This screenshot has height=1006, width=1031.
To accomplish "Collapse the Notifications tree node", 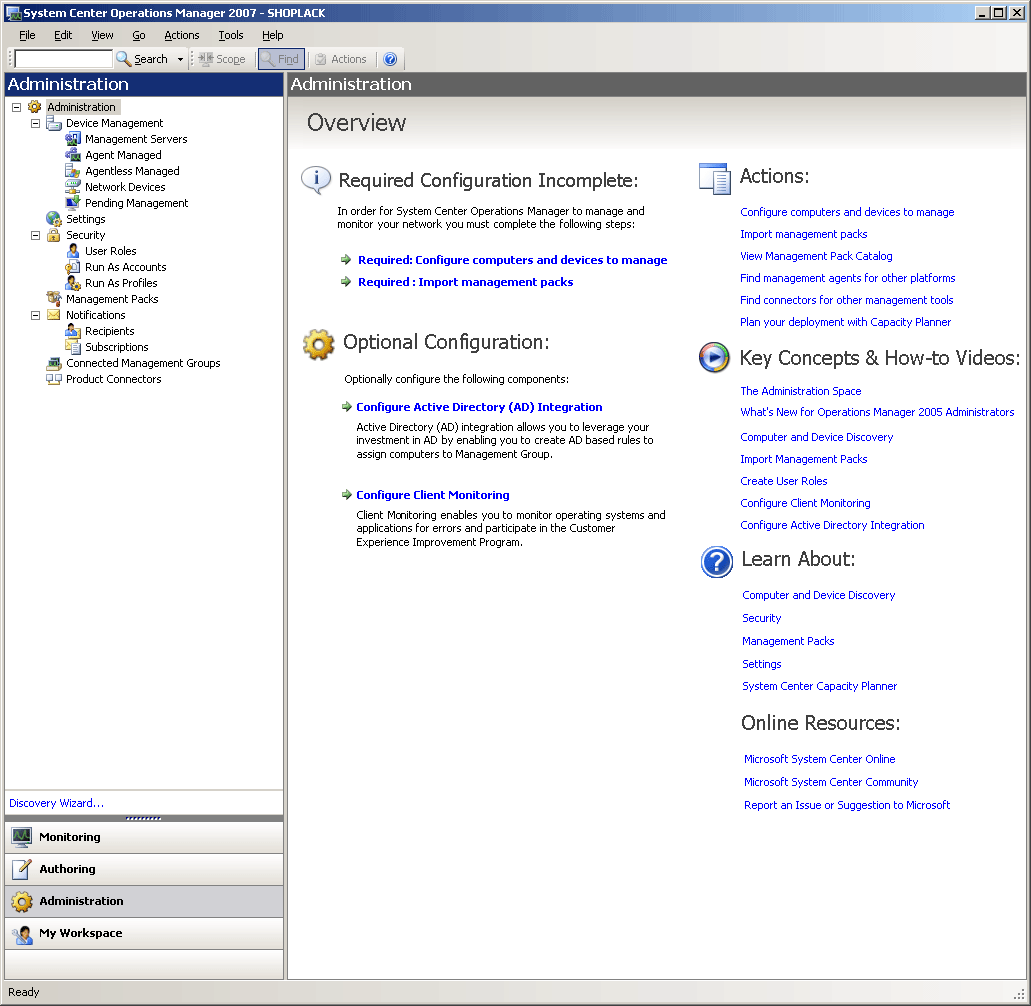I will (x=36, y=315).
